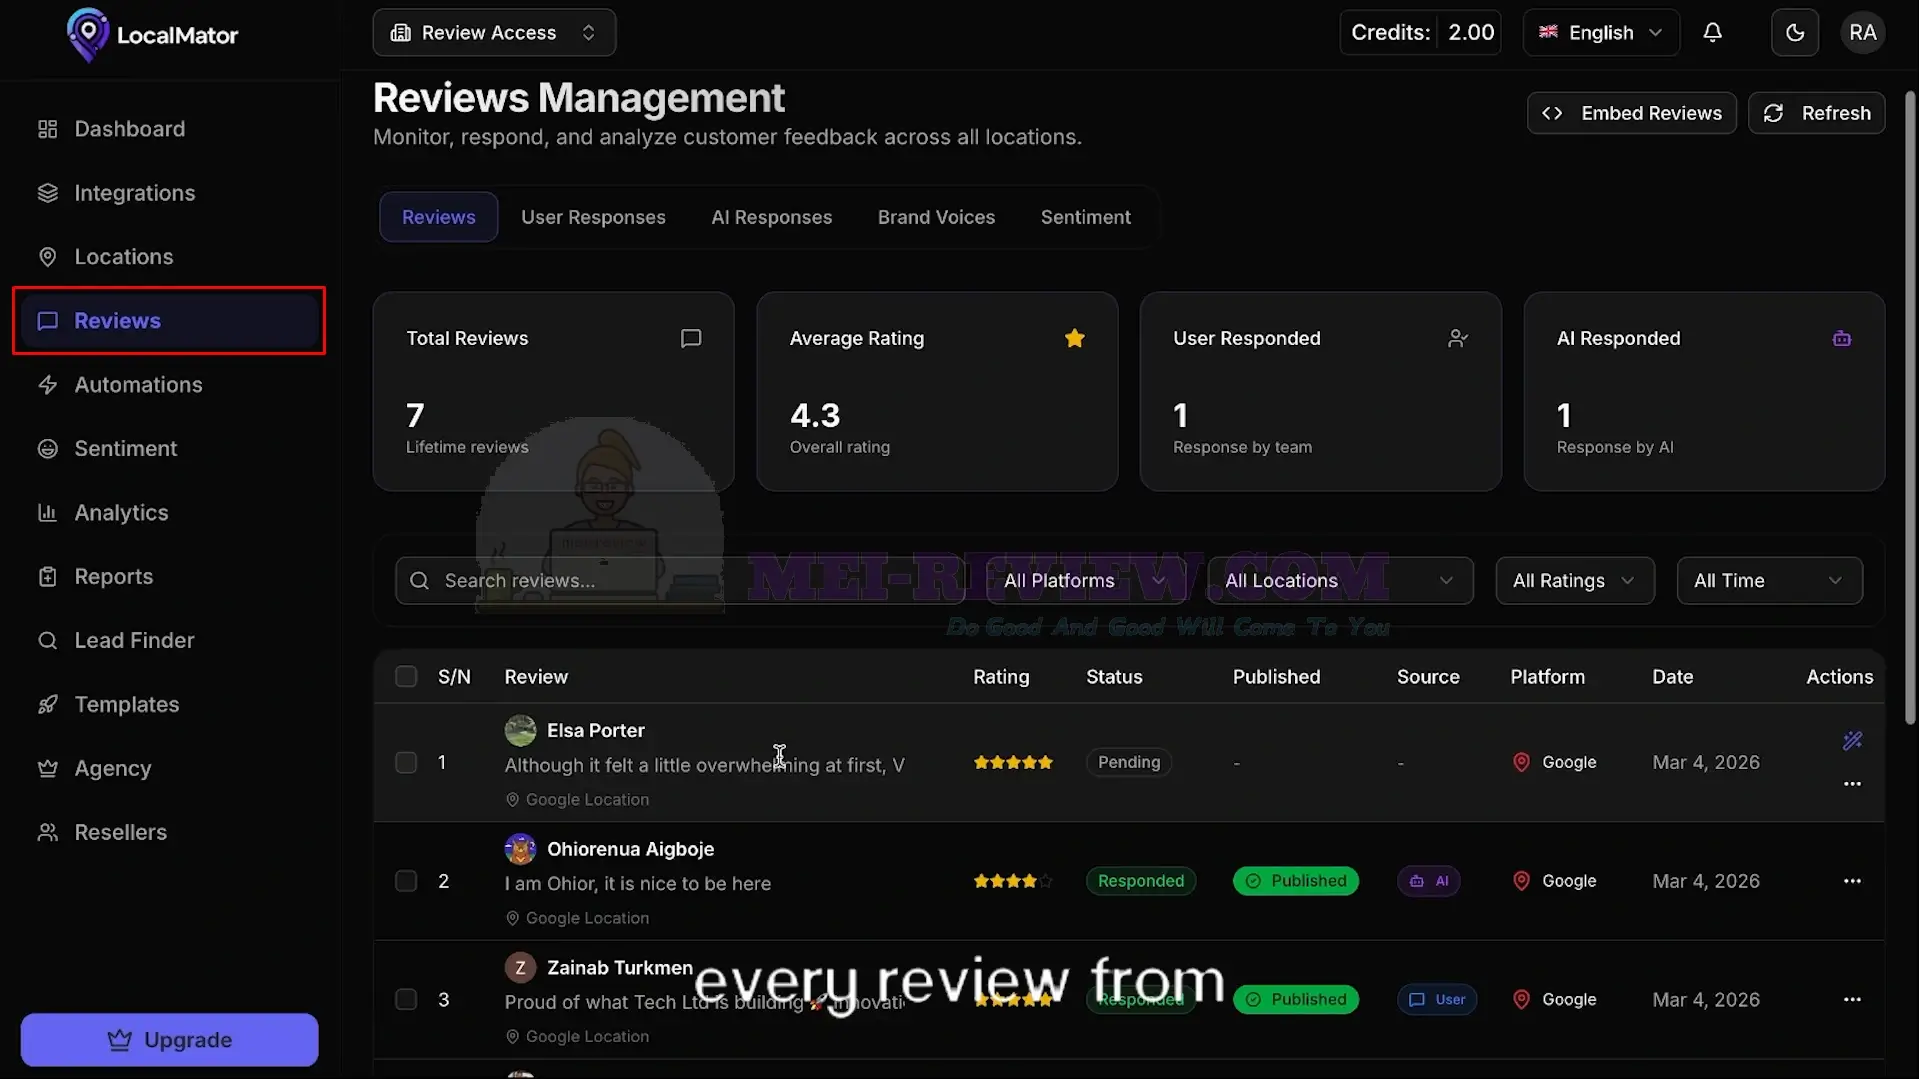Open more actions for Zainab Turkmen review

(1852, 1000)
